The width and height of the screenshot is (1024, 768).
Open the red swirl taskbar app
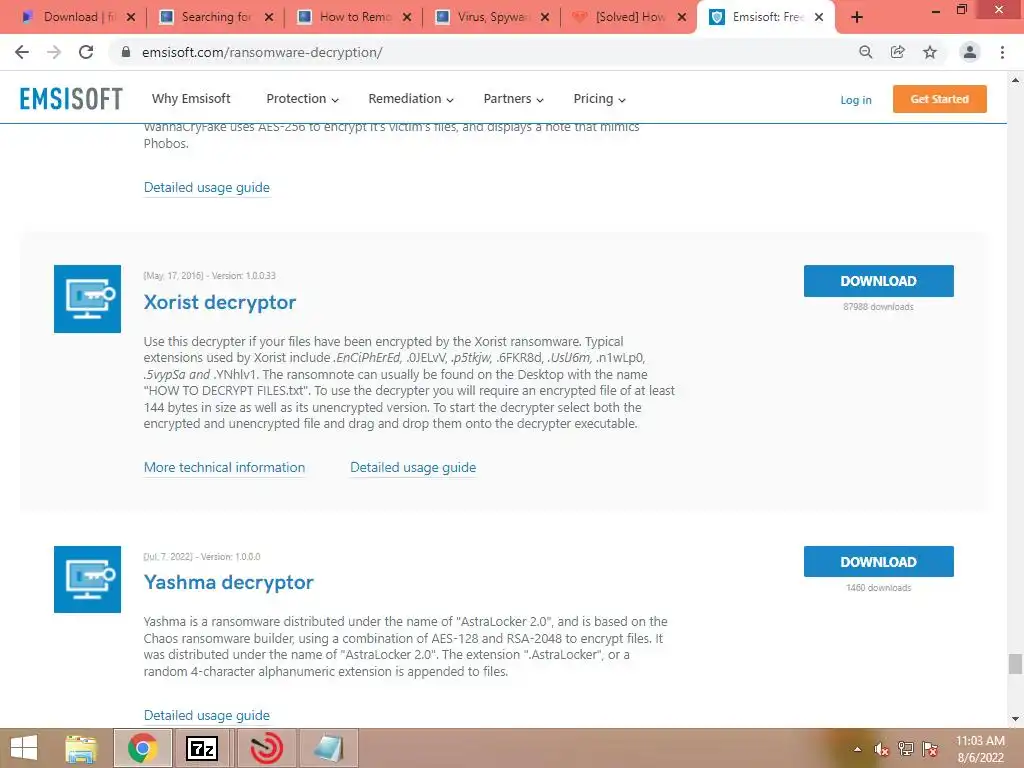266,748
